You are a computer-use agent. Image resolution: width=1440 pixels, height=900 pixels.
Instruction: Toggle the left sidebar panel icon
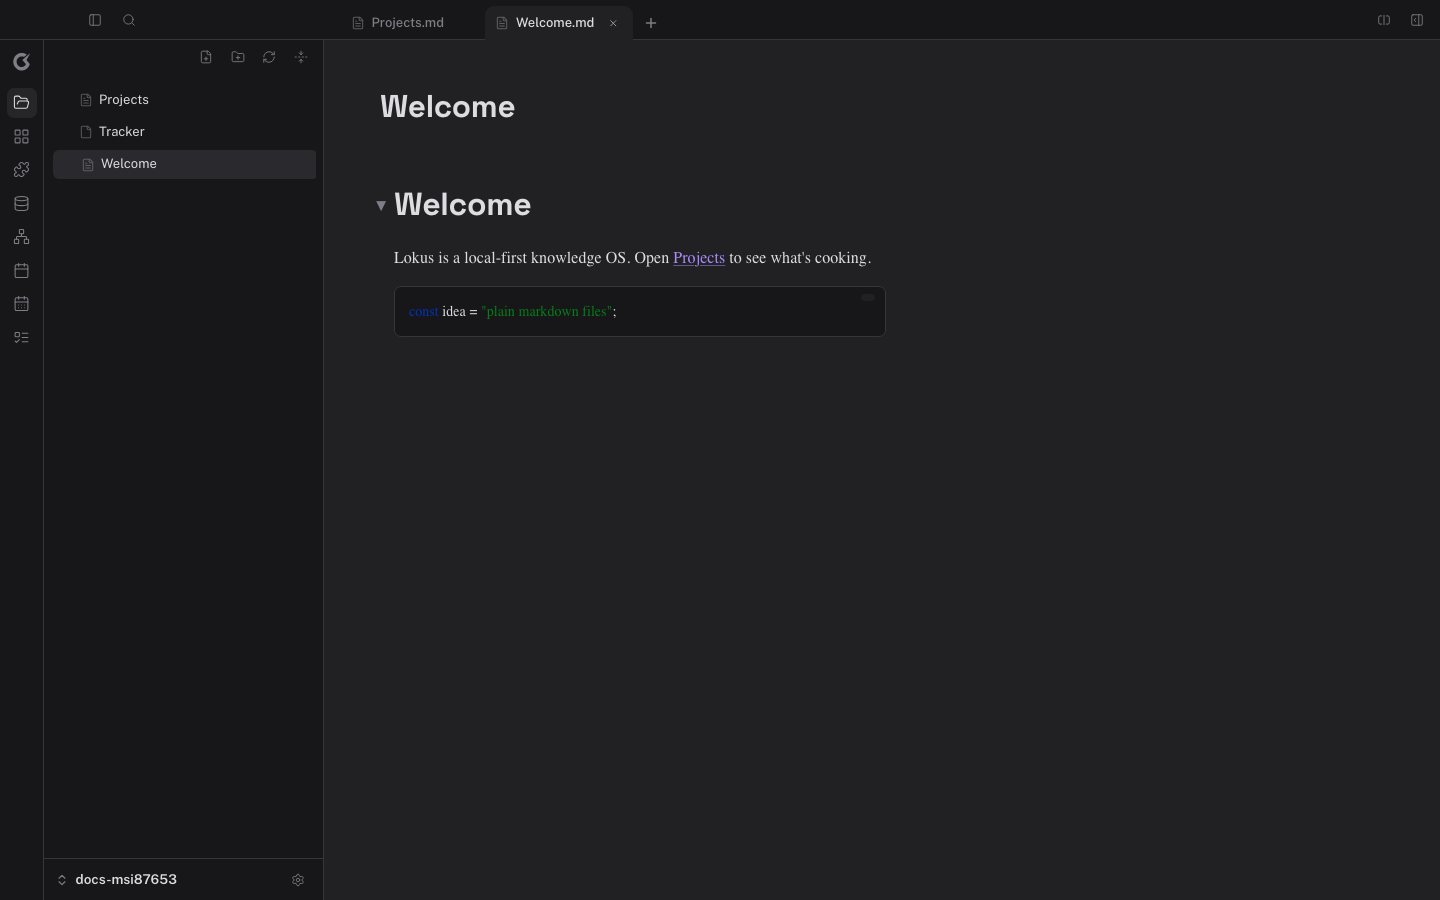tap(95, 20)
